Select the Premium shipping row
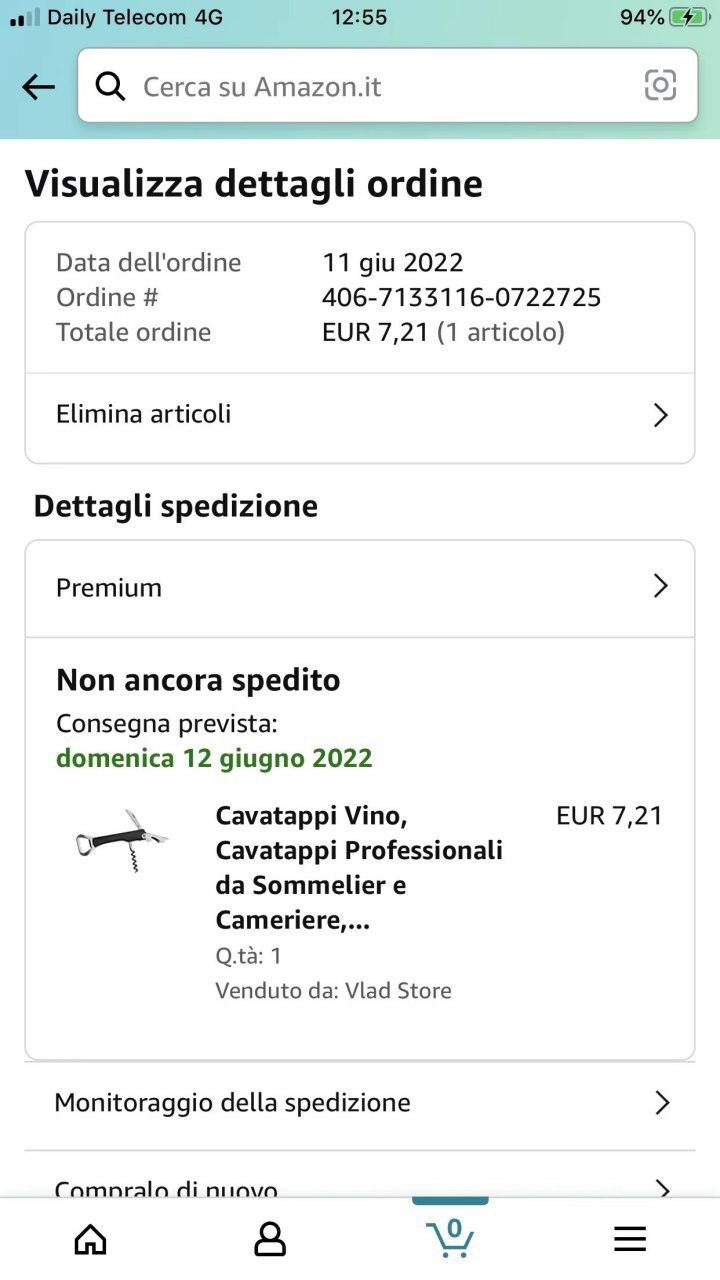 tap(360, 588)
